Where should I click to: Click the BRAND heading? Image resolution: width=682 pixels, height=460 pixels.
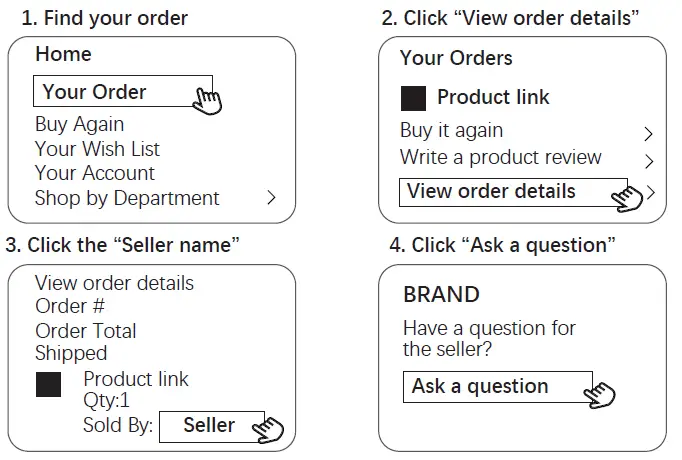coord(441,295)
